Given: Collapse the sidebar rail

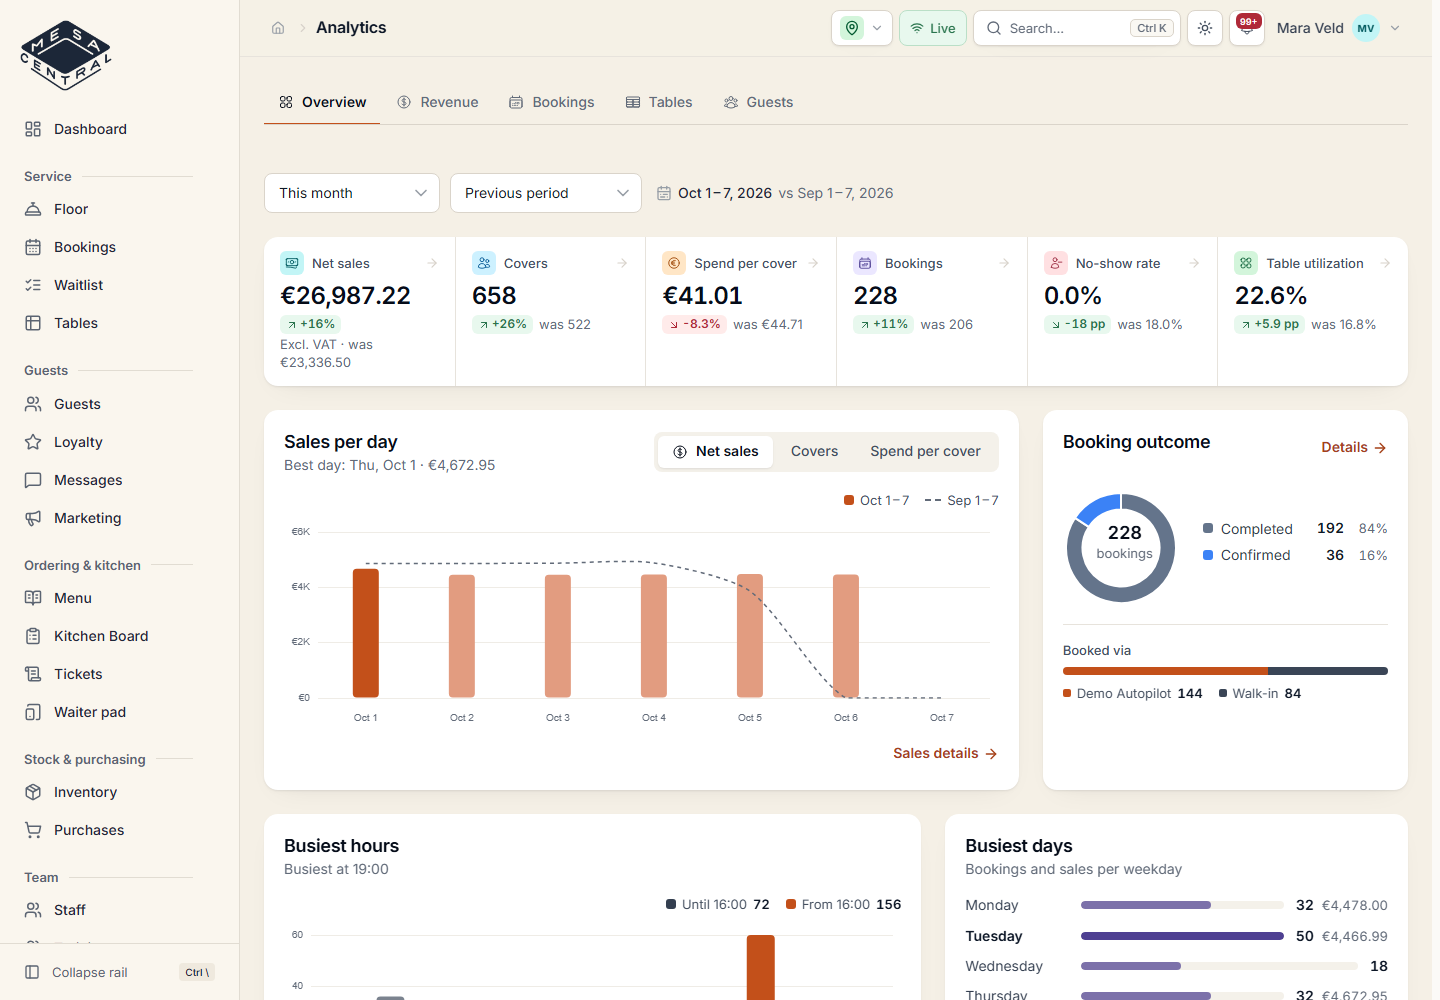Looking at the screenshot, I should coord(119,972).
